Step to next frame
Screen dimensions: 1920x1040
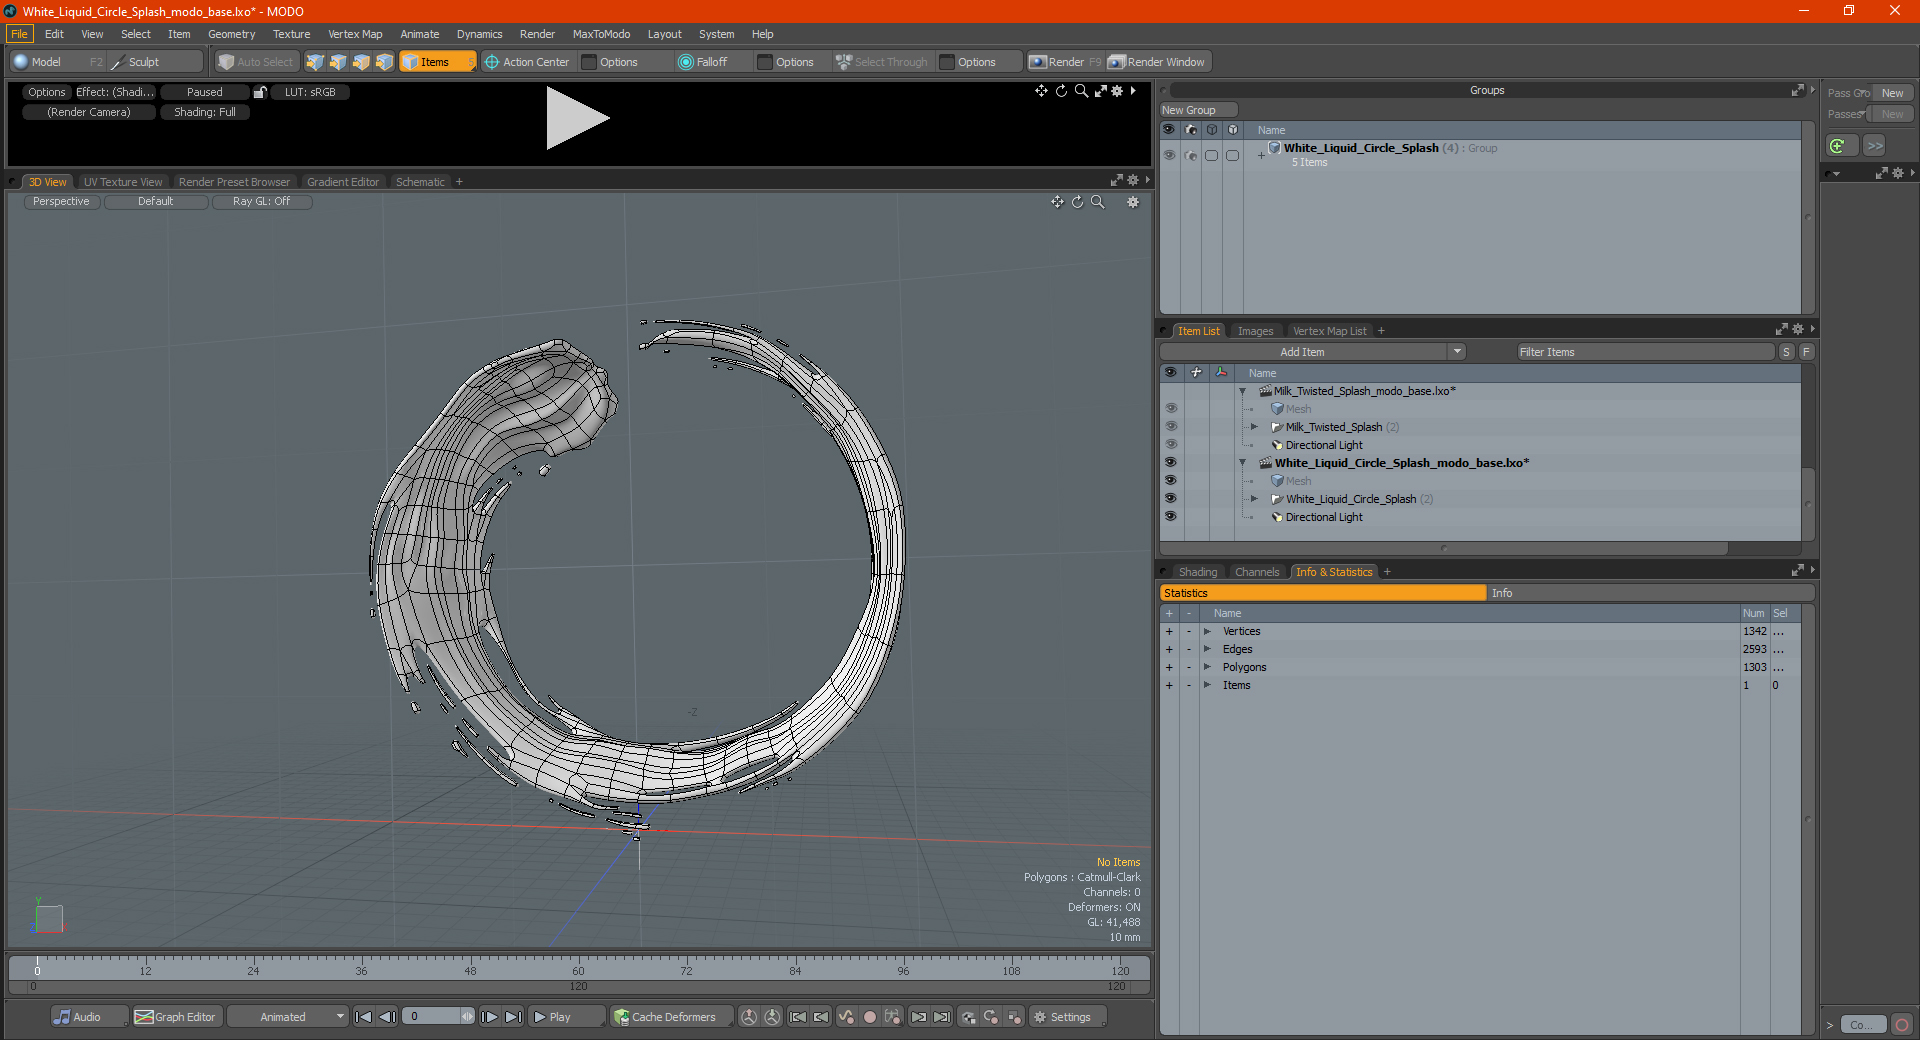click(x=489, y=1017)
